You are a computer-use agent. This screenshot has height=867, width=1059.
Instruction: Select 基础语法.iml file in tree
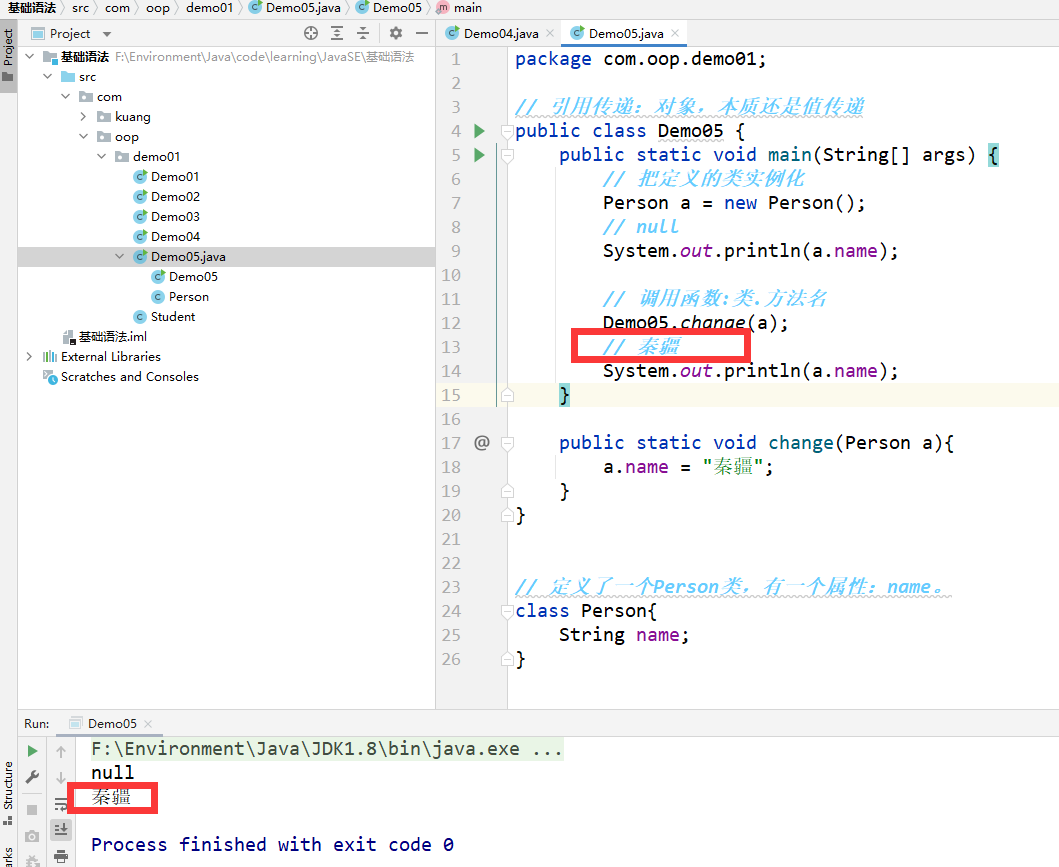[x=112, y=337]
